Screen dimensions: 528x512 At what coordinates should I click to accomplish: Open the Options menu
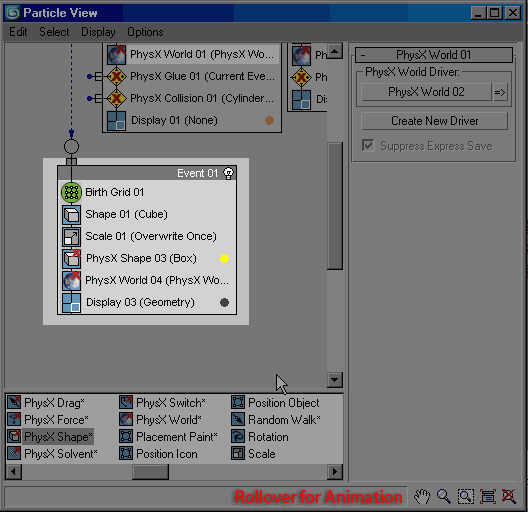coord(145,32)
